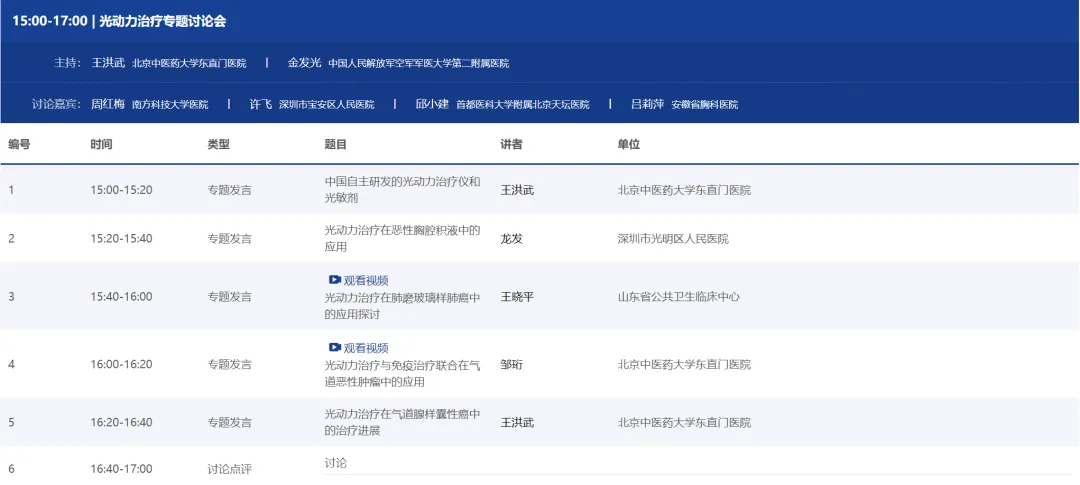Select speaker 王晓平
Image resolution: width=1080 pixels, height=485 pixels.
(517, 297)
